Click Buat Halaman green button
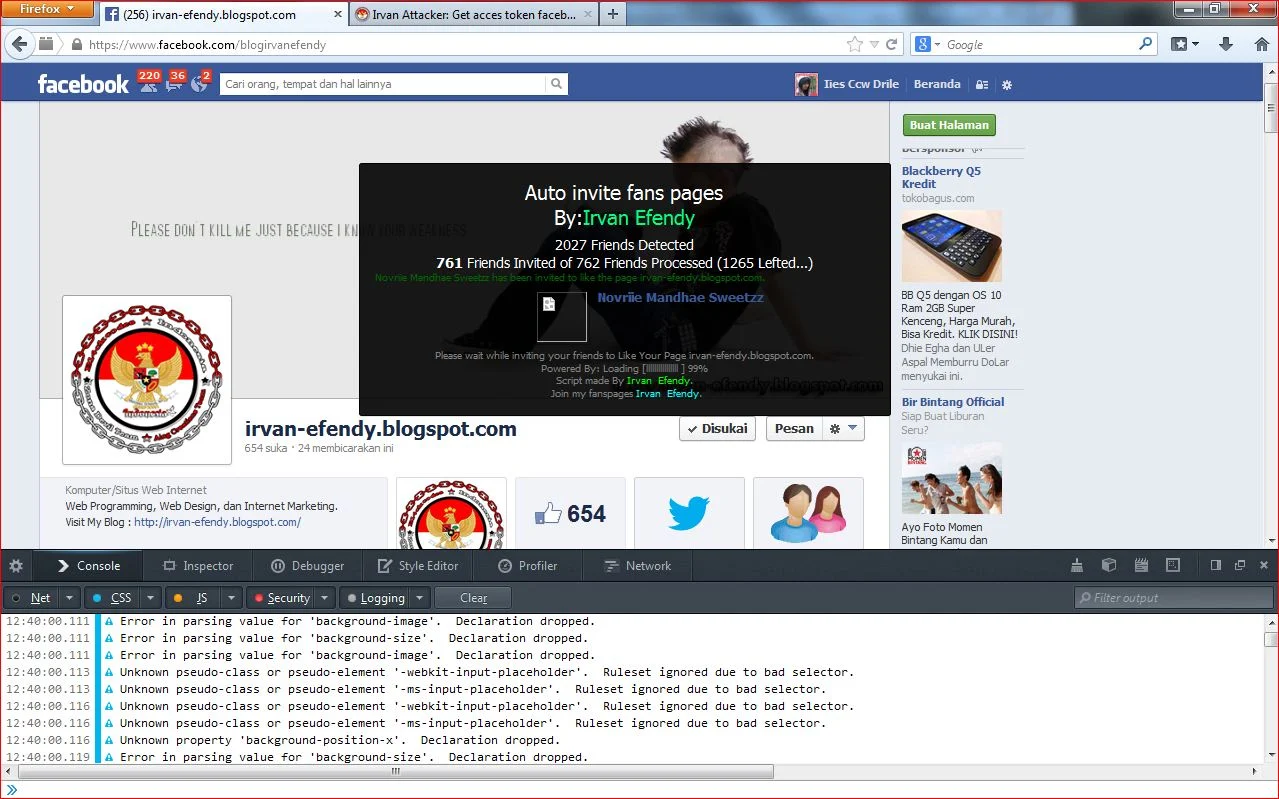The width and height of the screenshot is (1279, 799). coord(949,125)
